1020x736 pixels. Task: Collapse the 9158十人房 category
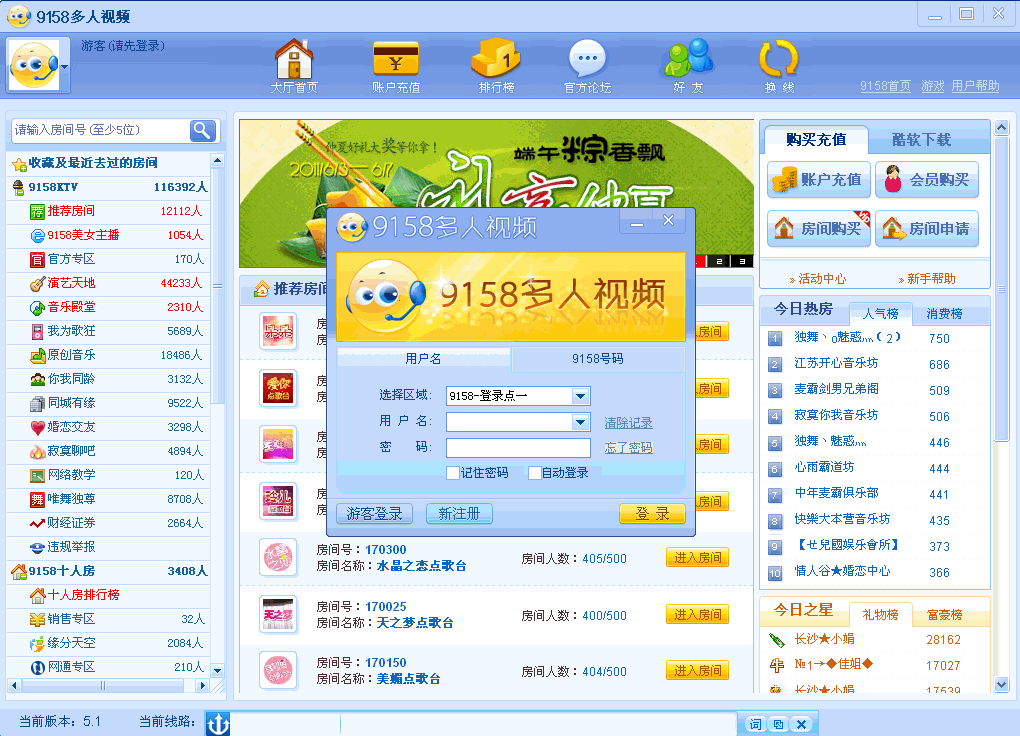tap(18, 571)
